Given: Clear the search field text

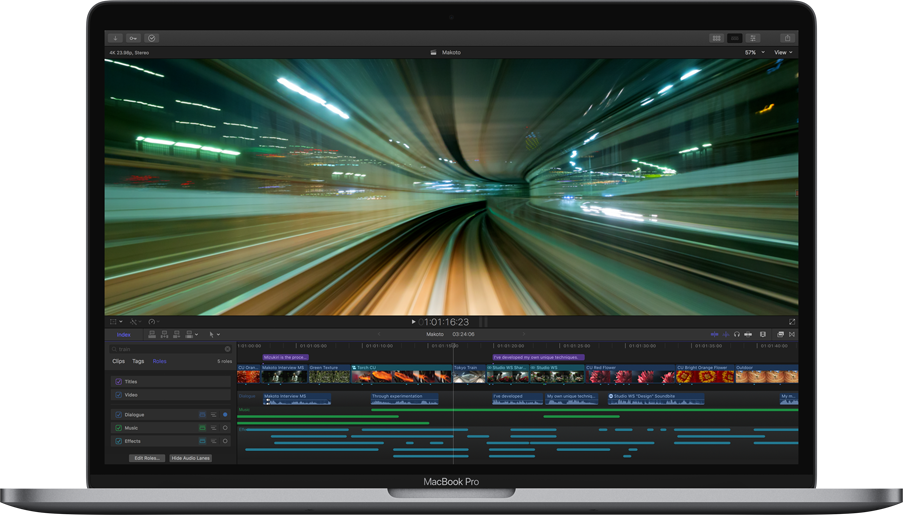Looking at the screenshot, I should coord(227,349).
